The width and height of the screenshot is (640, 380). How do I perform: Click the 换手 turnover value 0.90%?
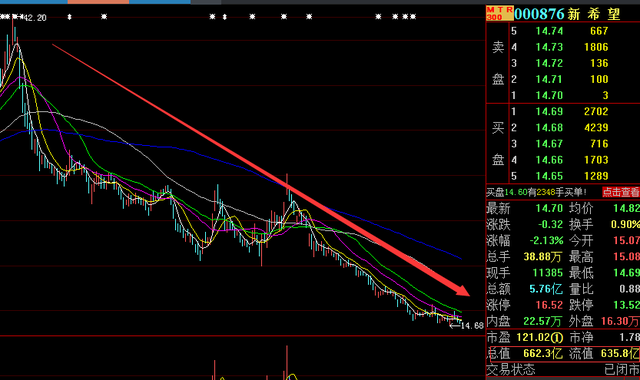tap(625, 224)
